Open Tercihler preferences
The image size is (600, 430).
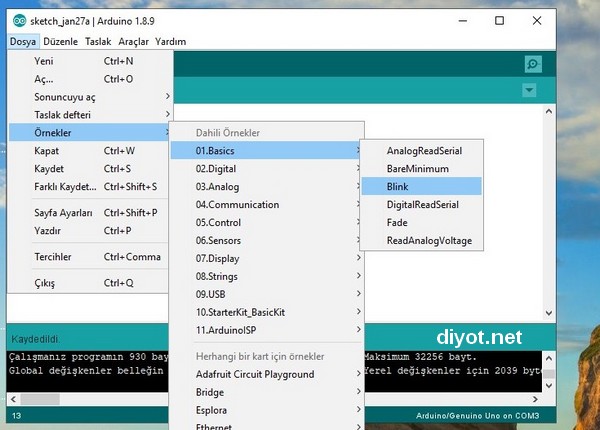pos(89,257)
